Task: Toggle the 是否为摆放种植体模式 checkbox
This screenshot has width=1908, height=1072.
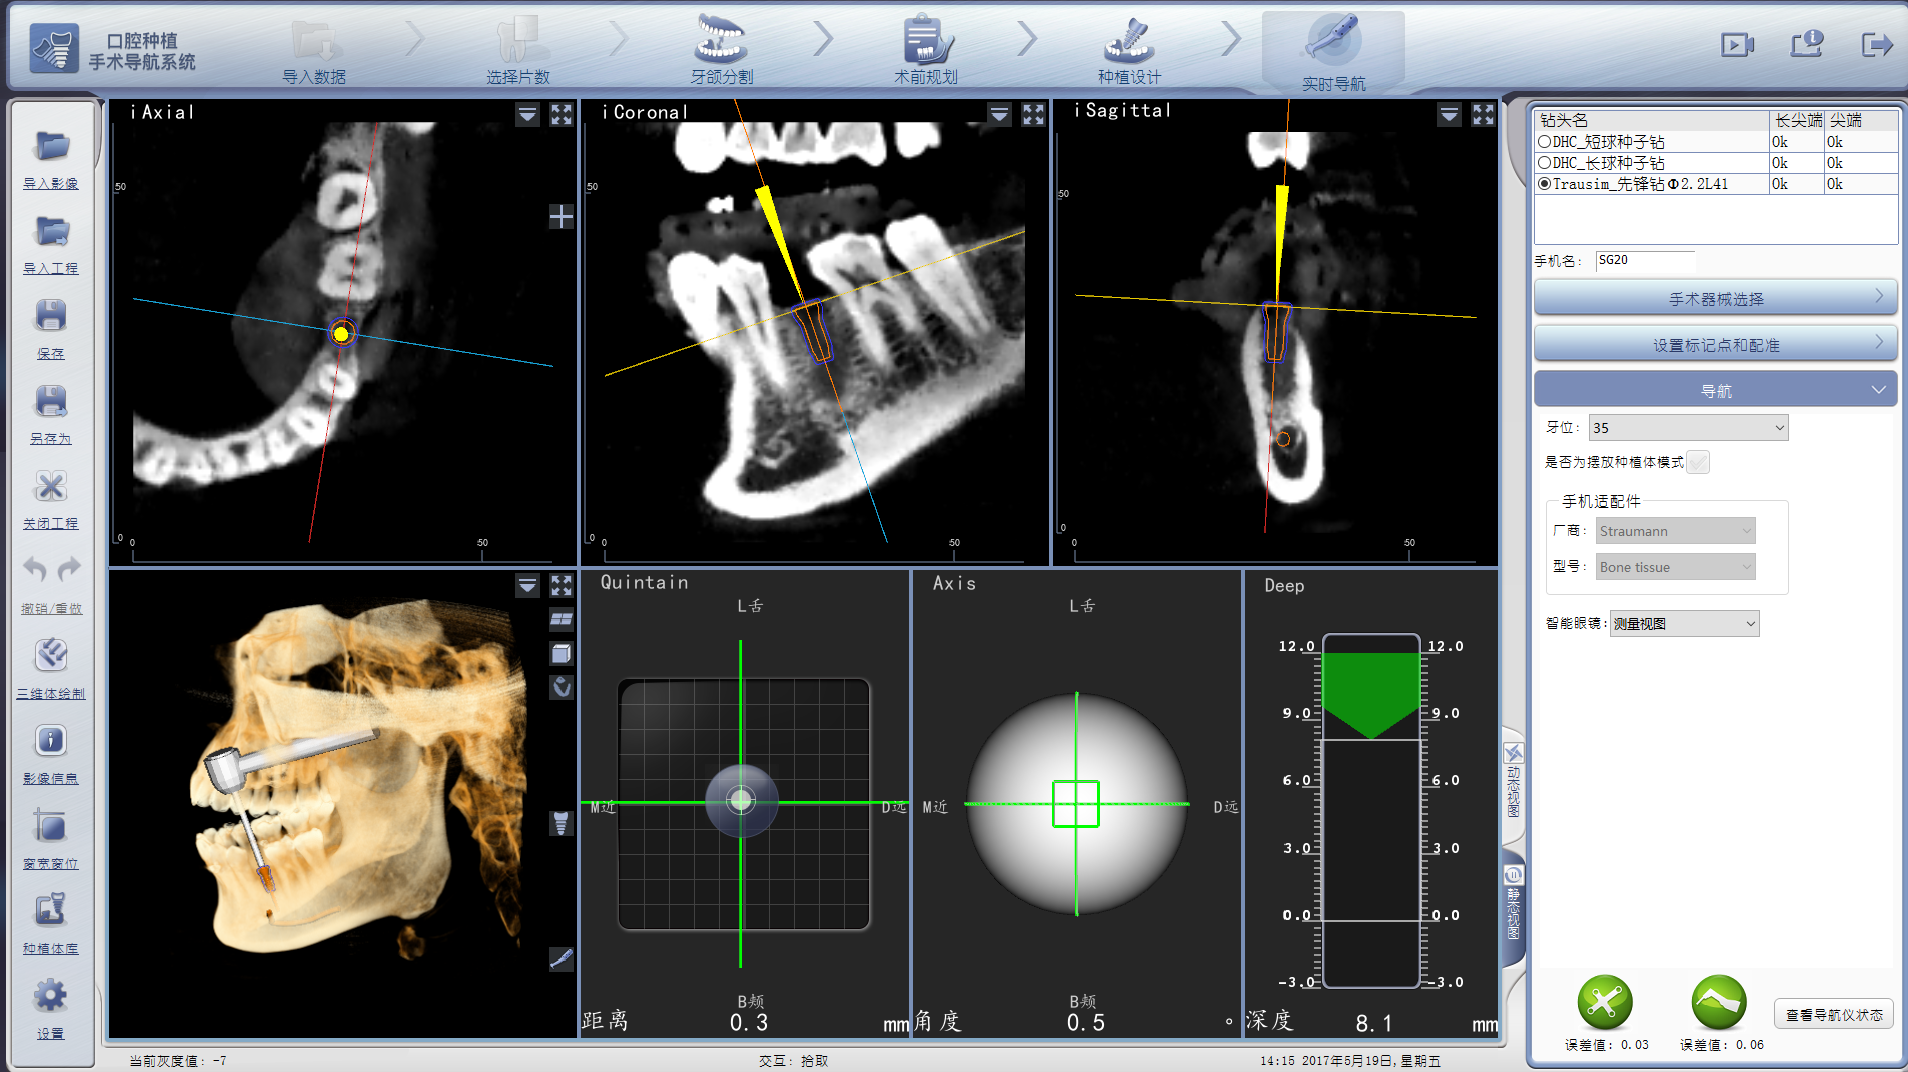Action: click(x=1698, y=462)
